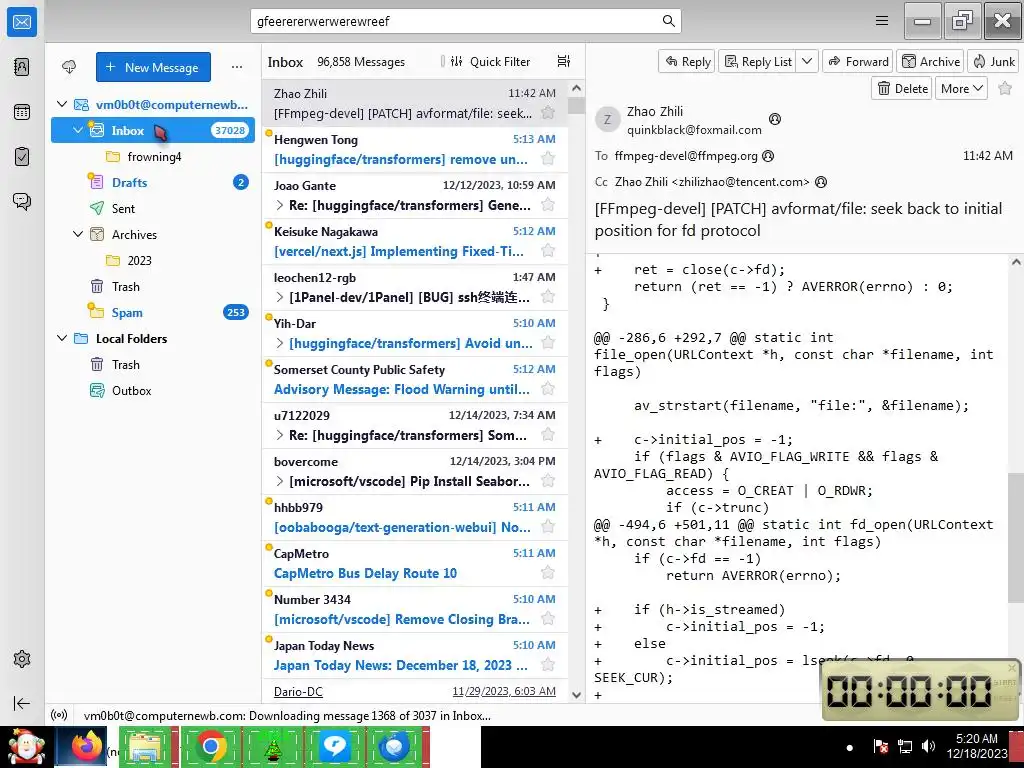Viewport: 1024px width, 768px height.
Task: Click the Junk button
Action: [993, 61]
